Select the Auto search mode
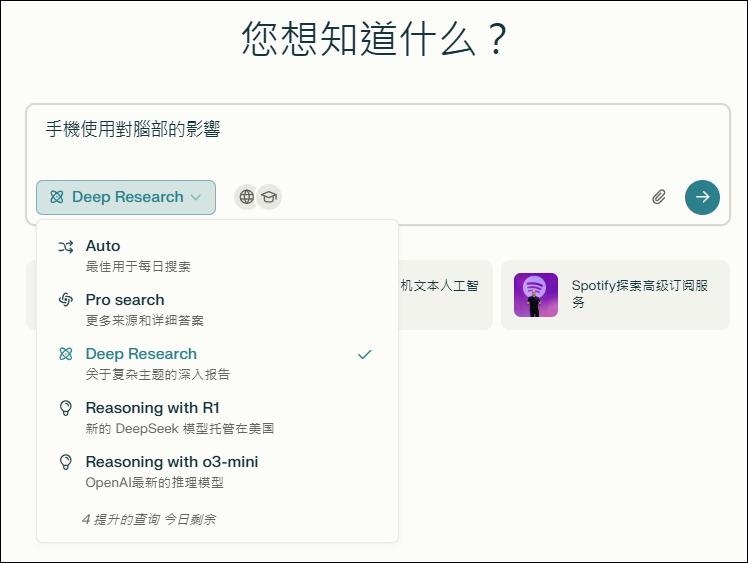748x563 pixels. tap(217, 255)
